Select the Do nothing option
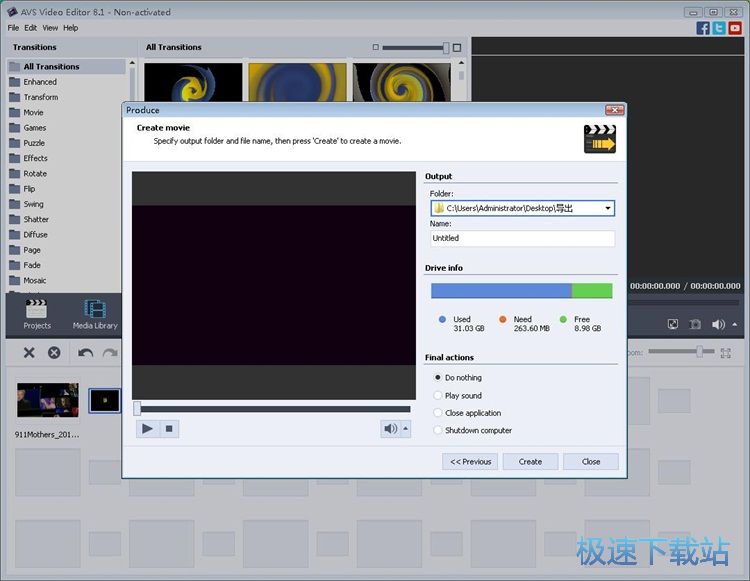Screen dimensions: 750x581 [x=458, y=377]
